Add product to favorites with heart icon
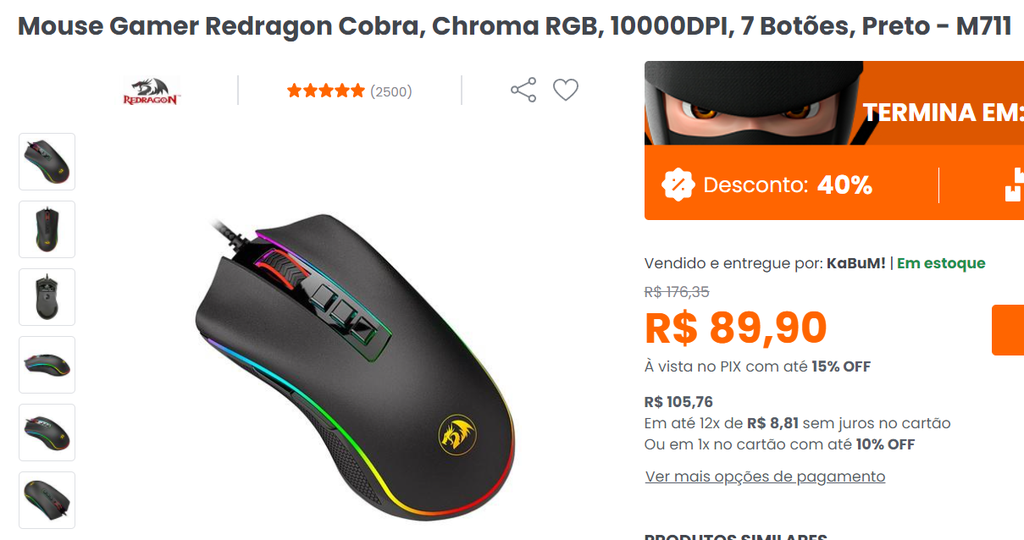 566,90
